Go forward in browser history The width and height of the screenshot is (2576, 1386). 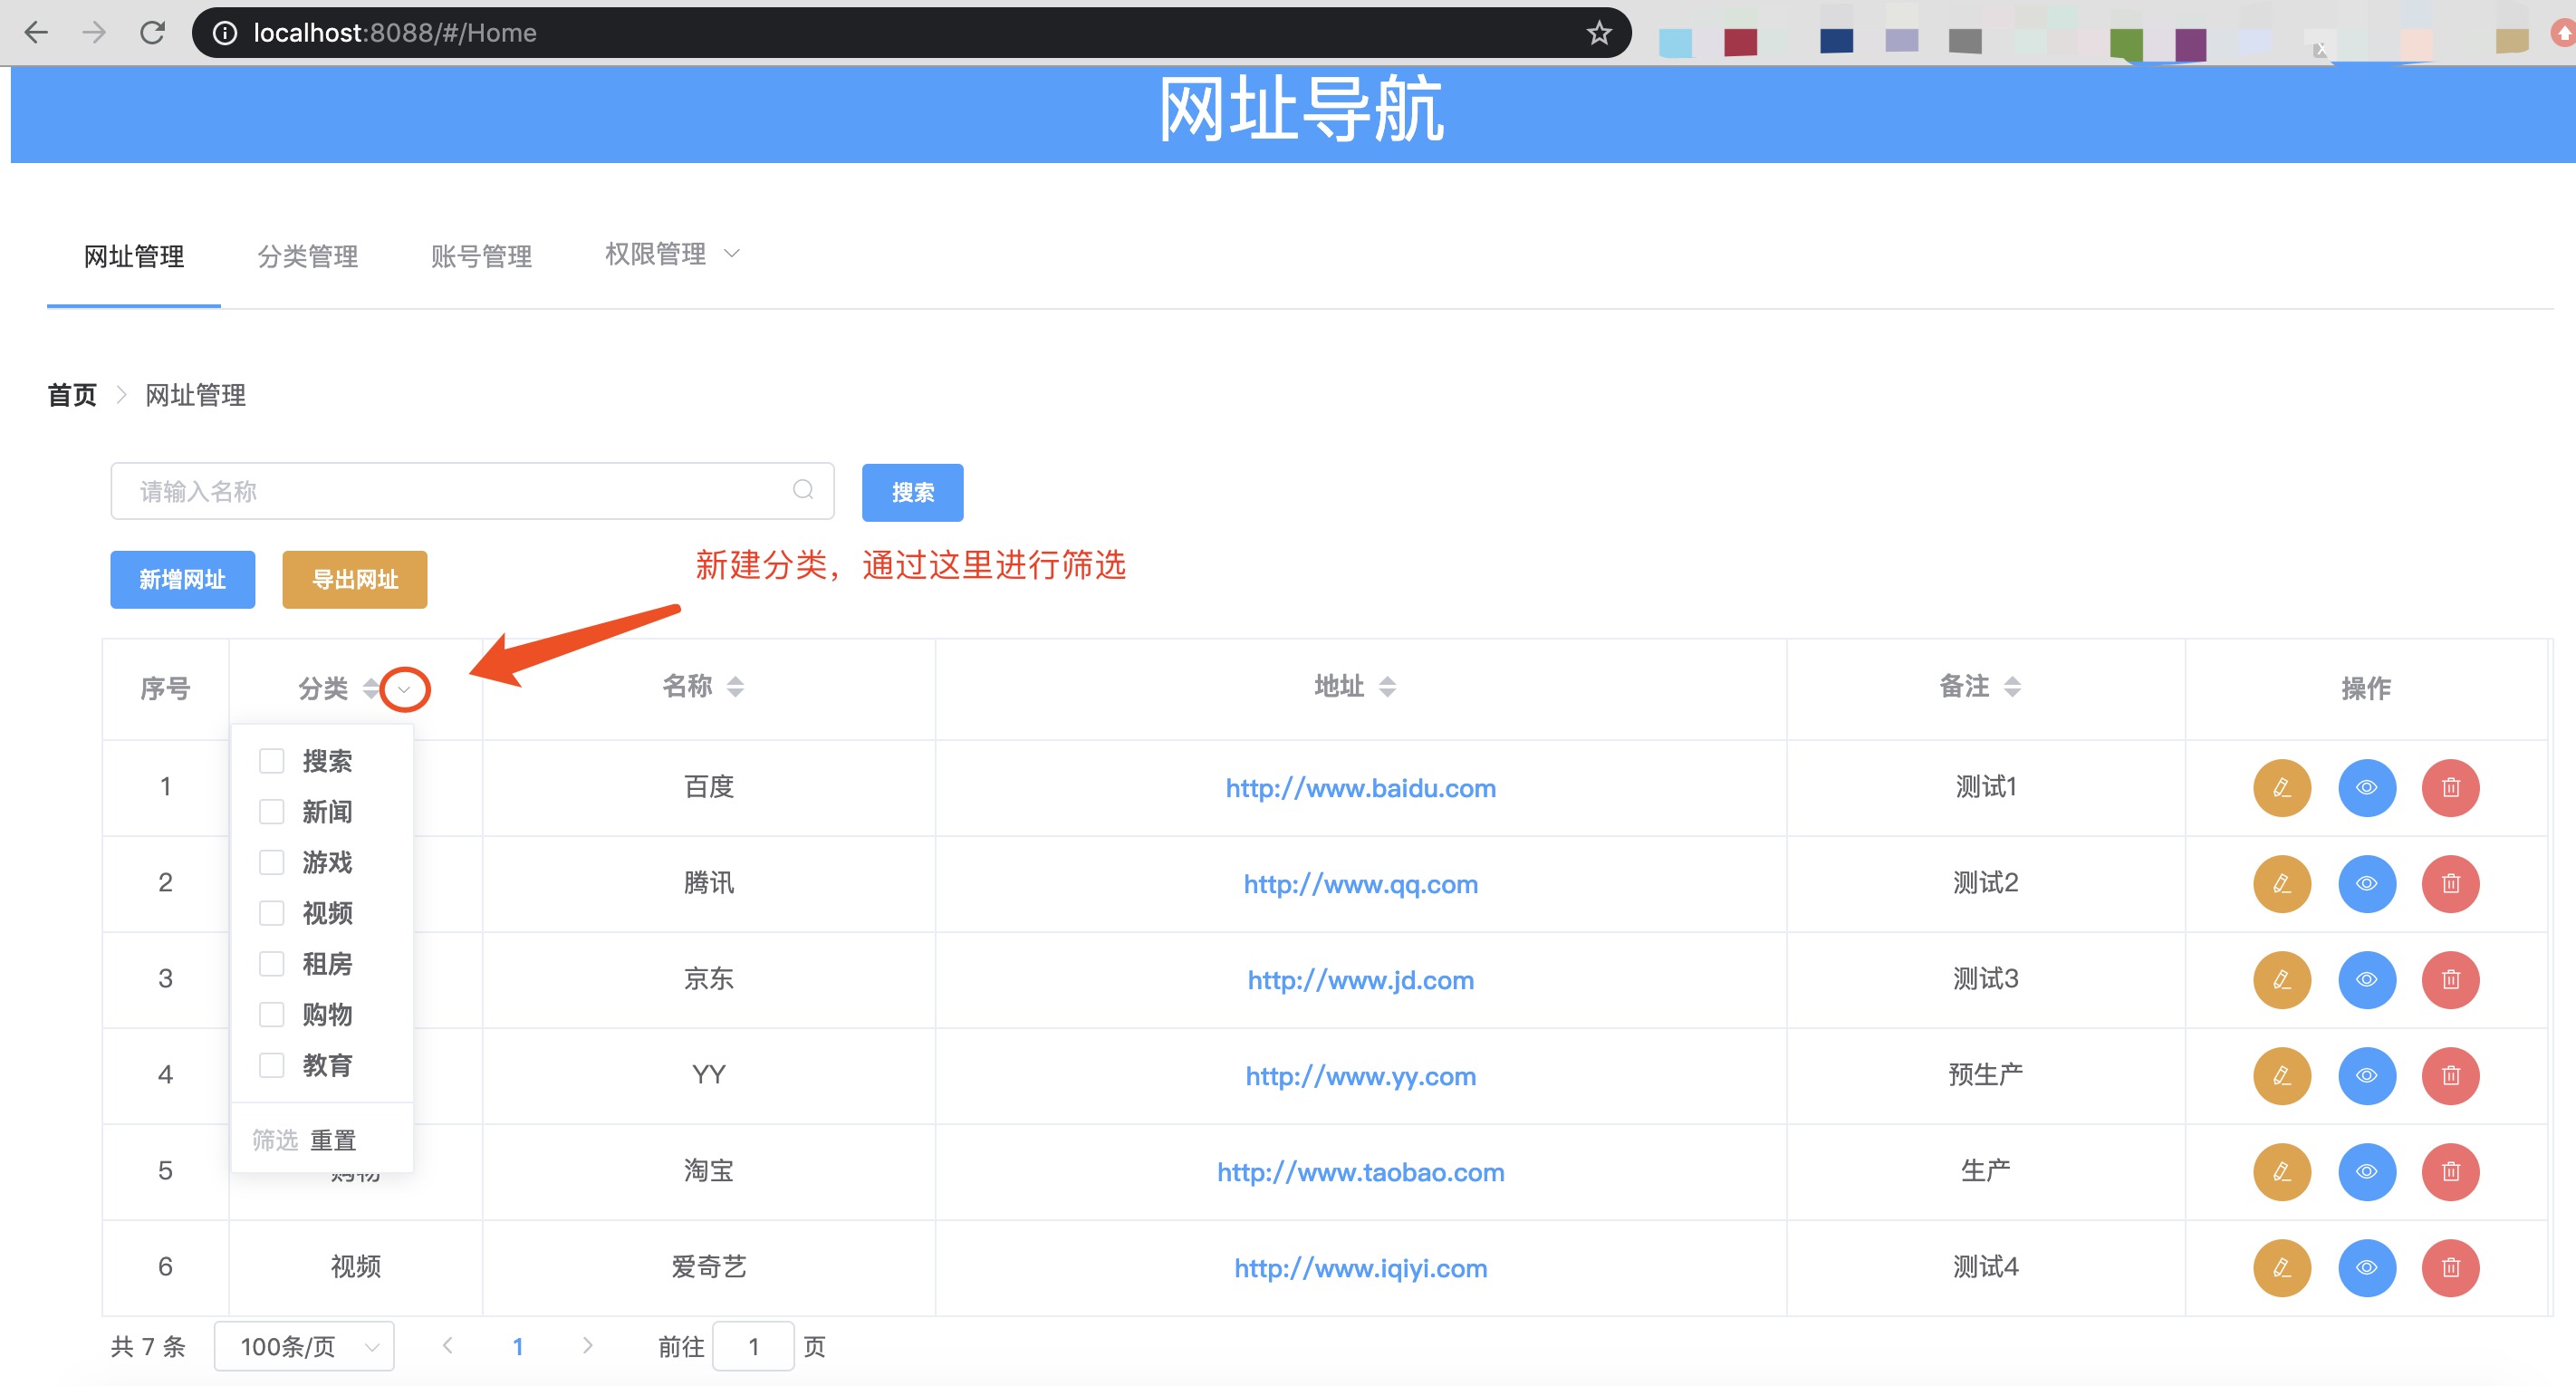point(94,33)
